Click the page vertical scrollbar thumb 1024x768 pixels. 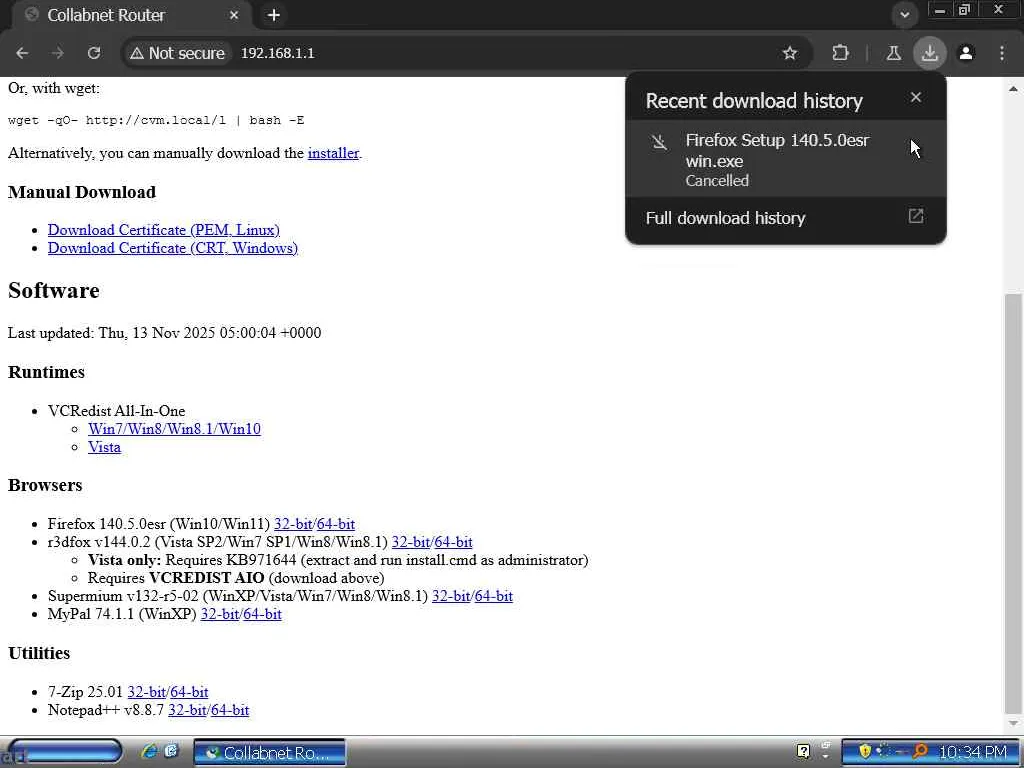[1013, 503]
